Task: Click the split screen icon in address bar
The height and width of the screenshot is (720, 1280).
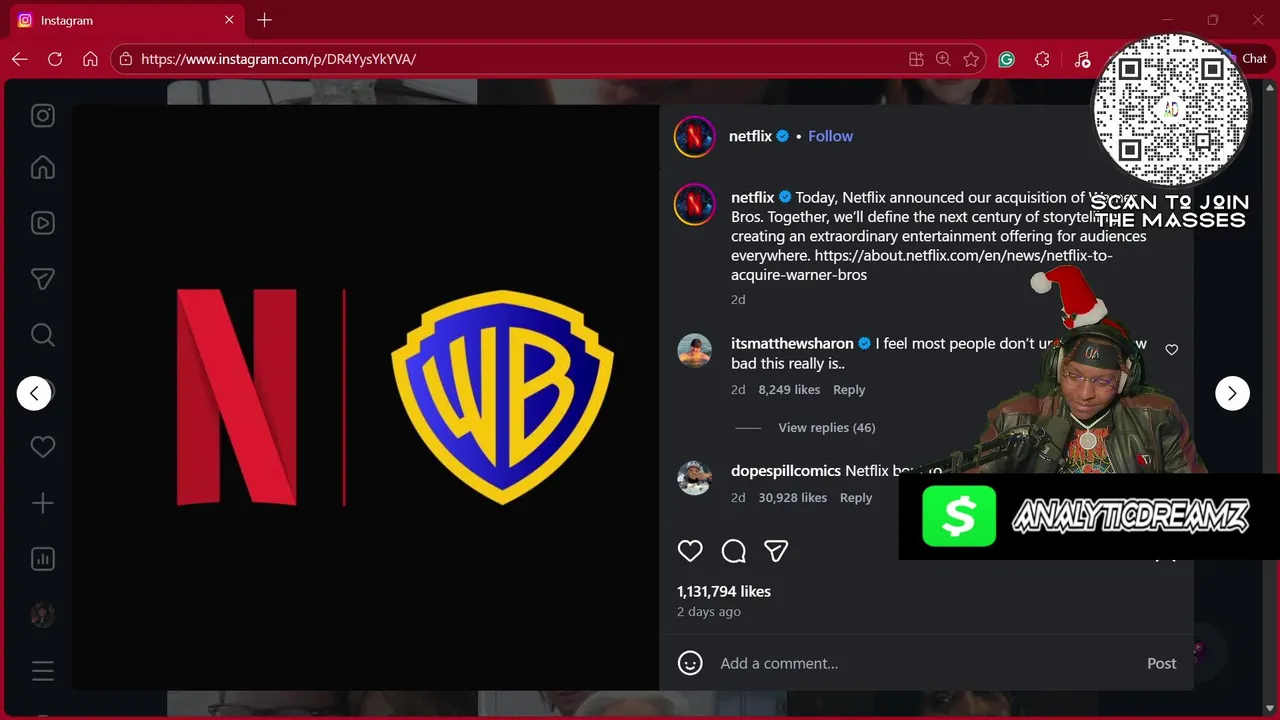Action: [x=916, y=59]
